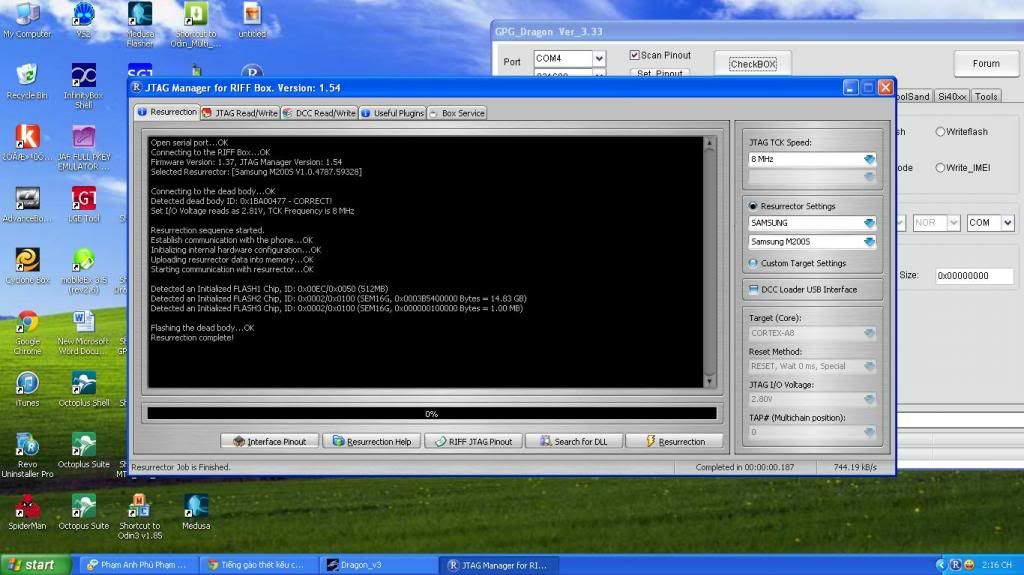Click CheckBOX button in GPG Dragon
The height and width of the screenshot is (575, 1024).
click(x=753, y=64)
